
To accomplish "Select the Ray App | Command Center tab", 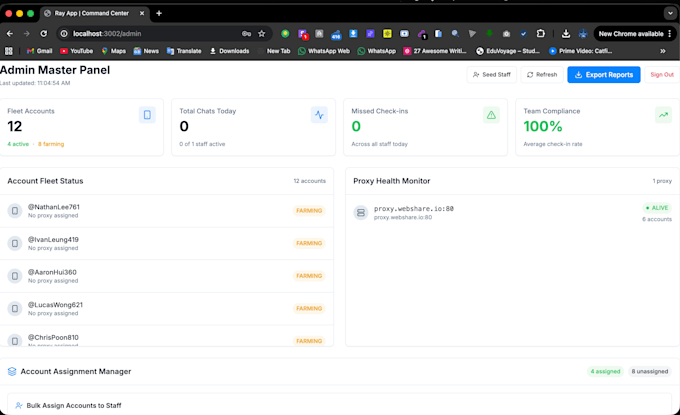I will [x=95, y=13].
